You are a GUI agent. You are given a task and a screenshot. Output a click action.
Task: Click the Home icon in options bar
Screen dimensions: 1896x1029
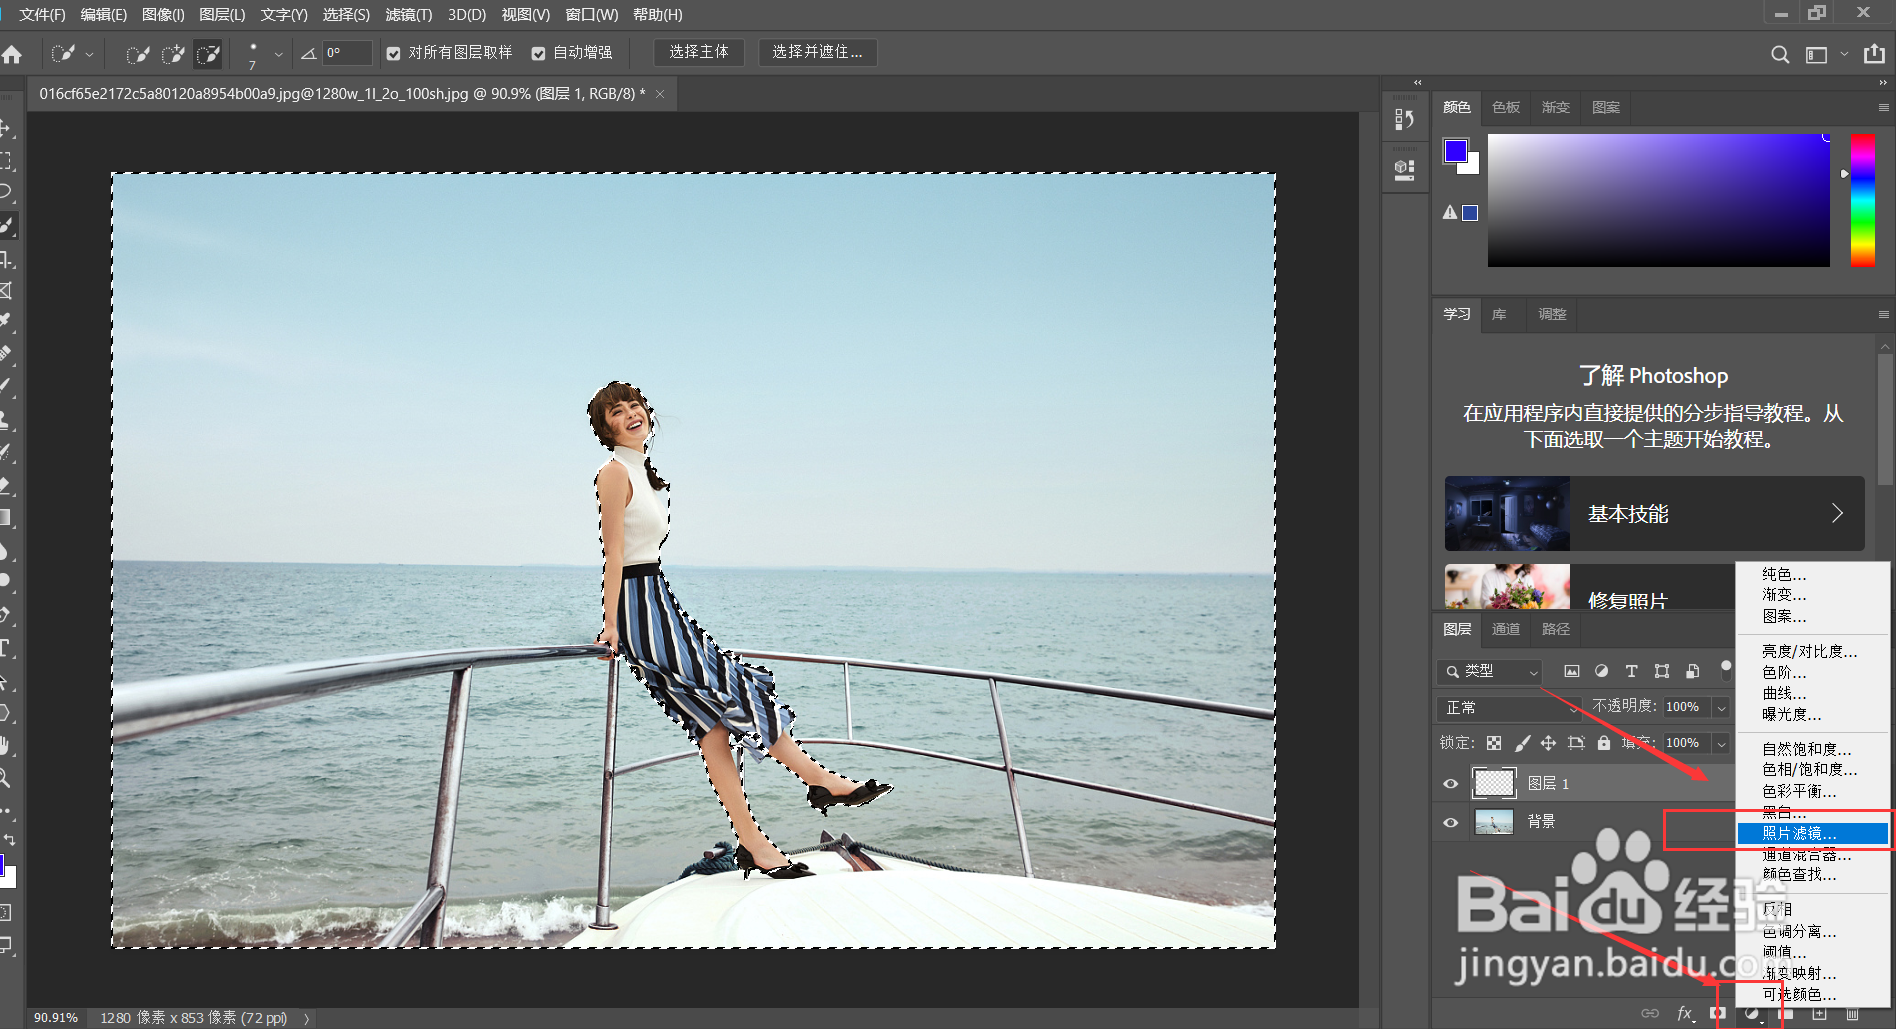[x=12, y=54]
